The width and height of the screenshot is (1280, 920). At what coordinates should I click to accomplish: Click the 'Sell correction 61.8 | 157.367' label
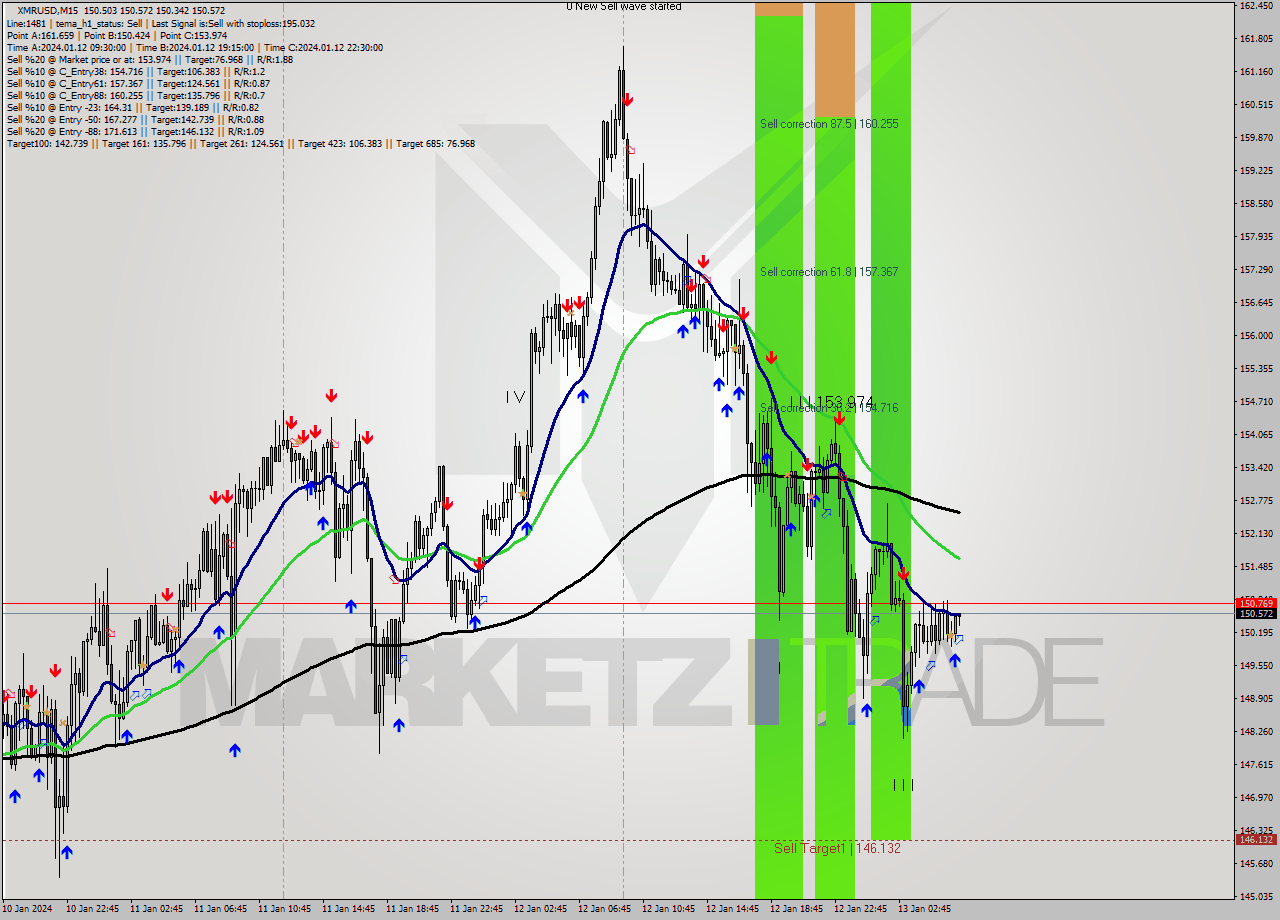[x=829, y=272]
